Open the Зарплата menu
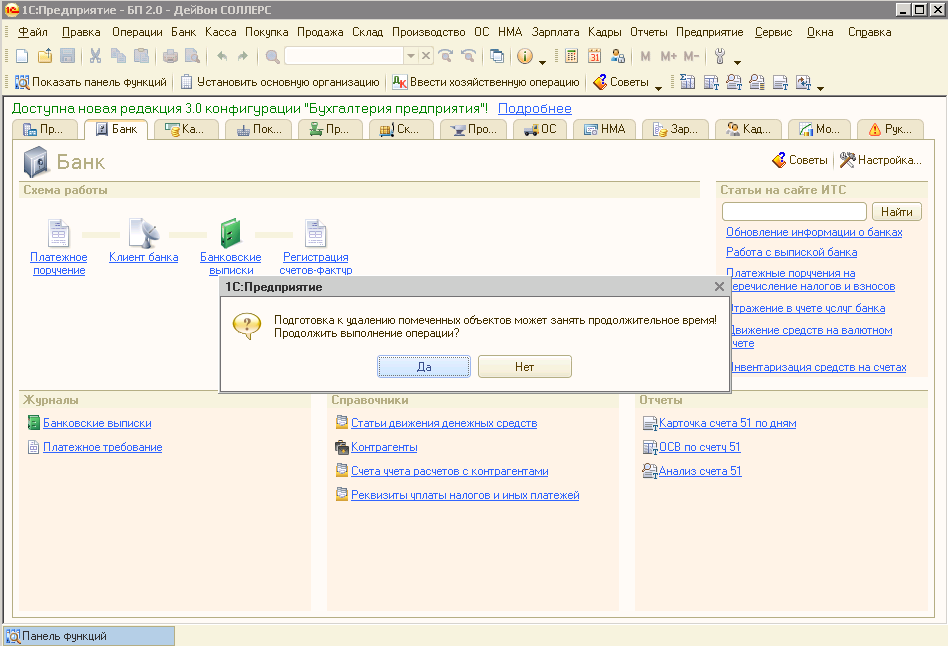The image size is (948, 646). [556, 32]
